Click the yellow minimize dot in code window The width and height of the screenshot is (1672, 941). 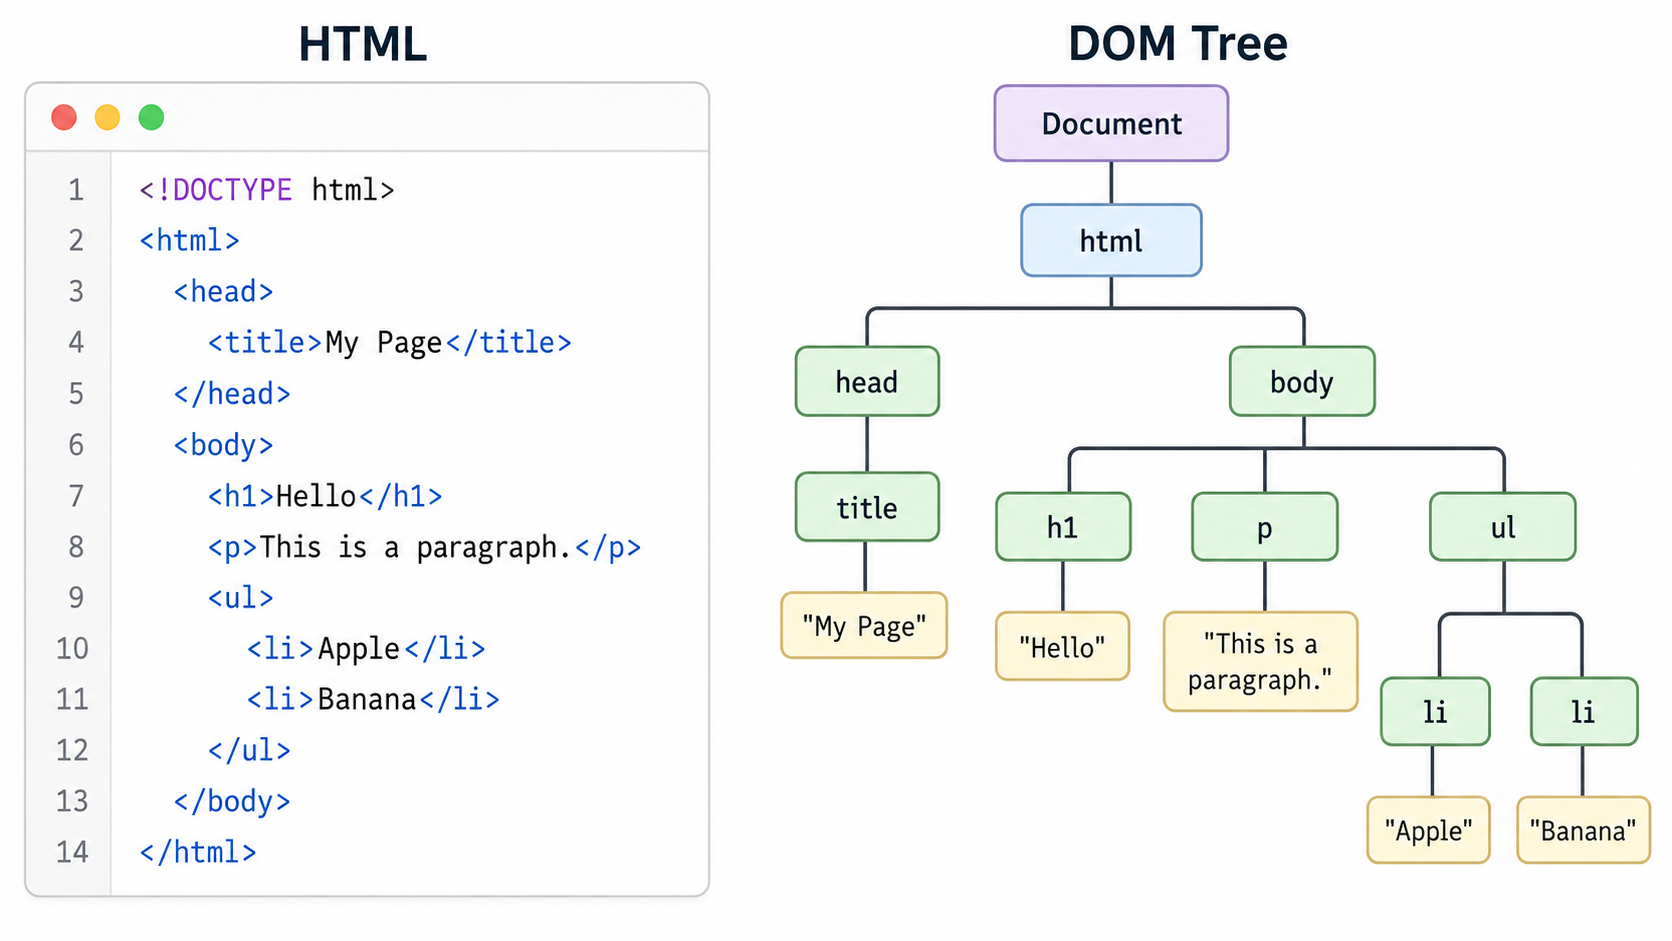(107, 118)
